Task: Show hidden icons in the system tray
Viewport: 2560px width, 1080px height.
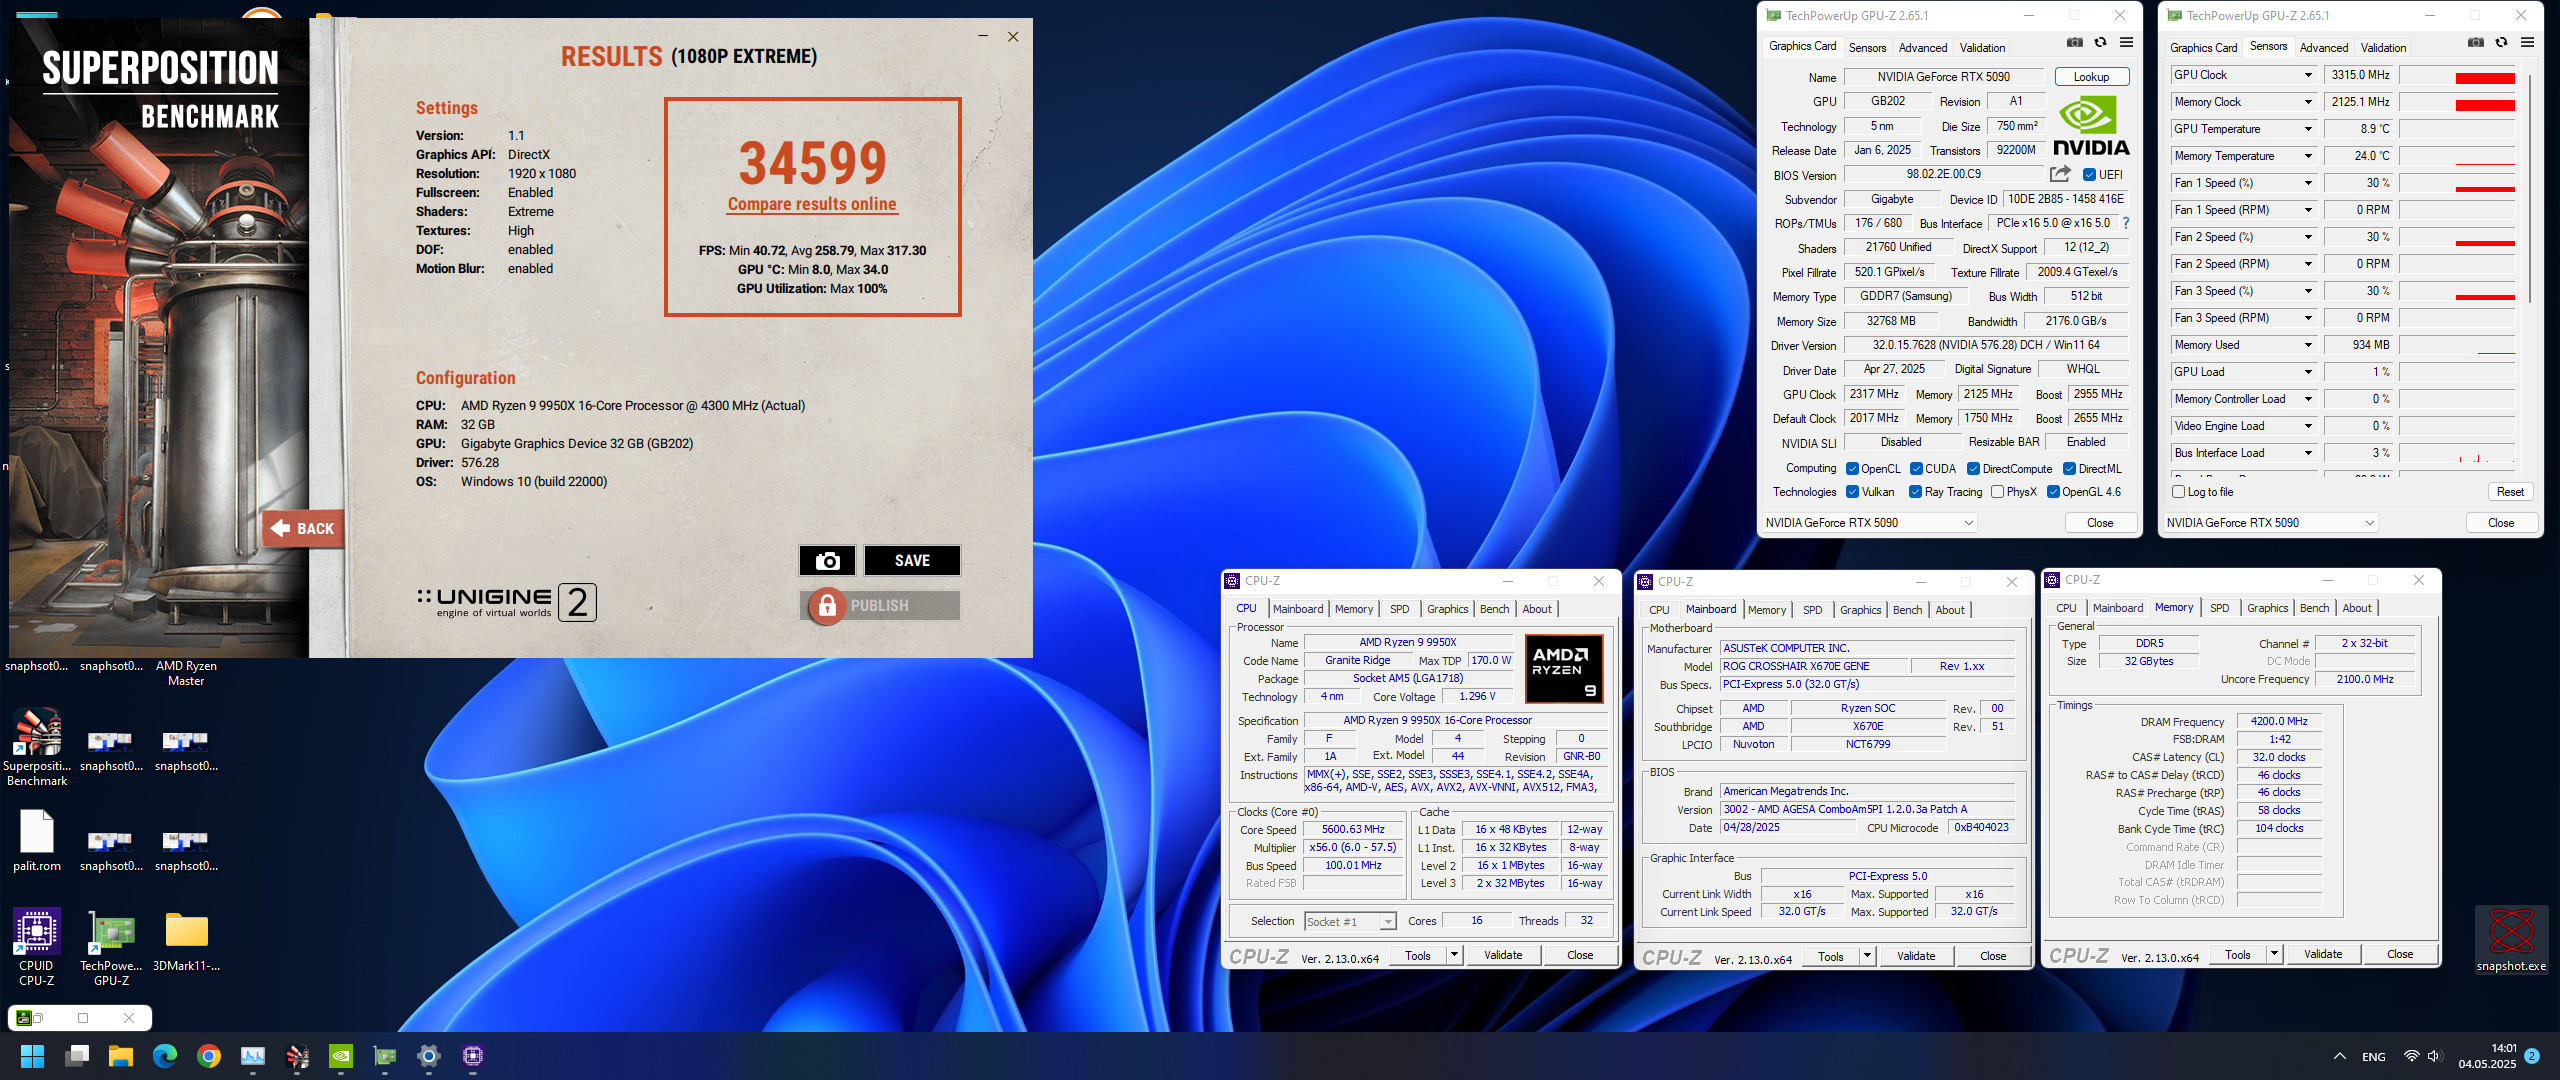Action: click(x=2340, y=1056)
